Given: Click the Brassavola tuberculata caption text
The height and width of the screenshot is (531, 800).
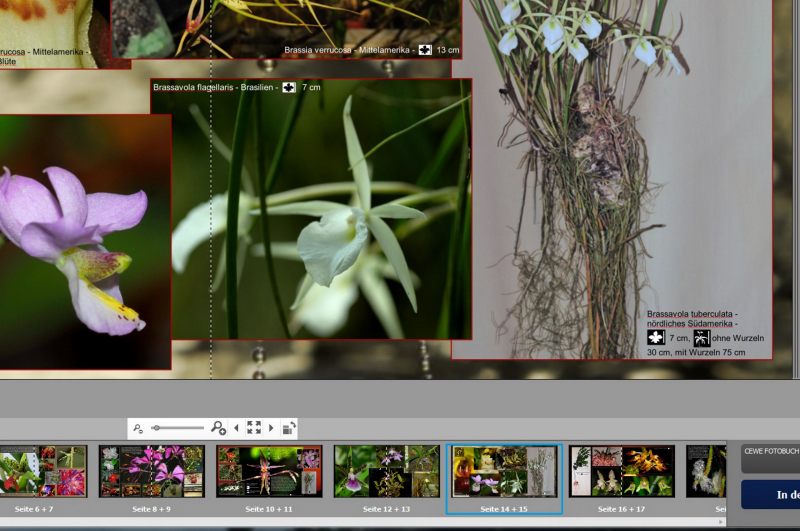Looking at the screenshot, I should point(692,319).
